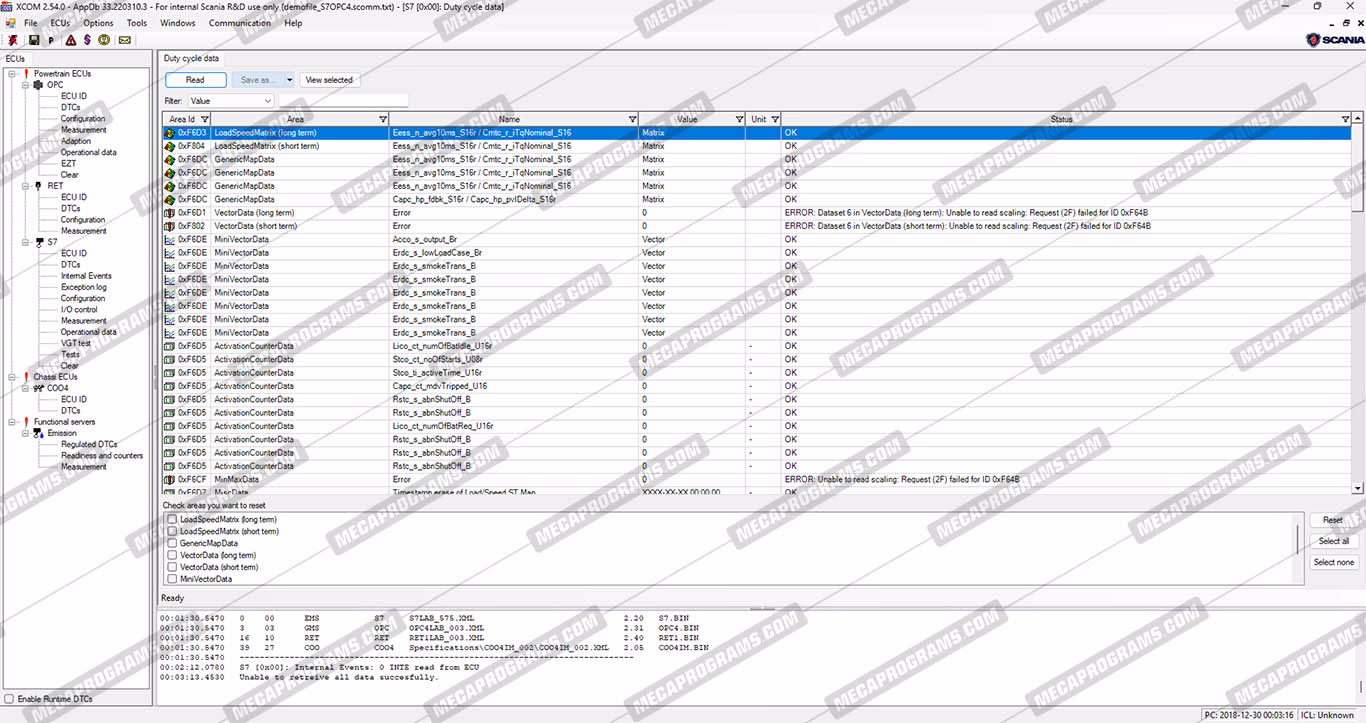Click the filter text input field
This screenshot has height=723, width=1366.
[x=343, y=101]
